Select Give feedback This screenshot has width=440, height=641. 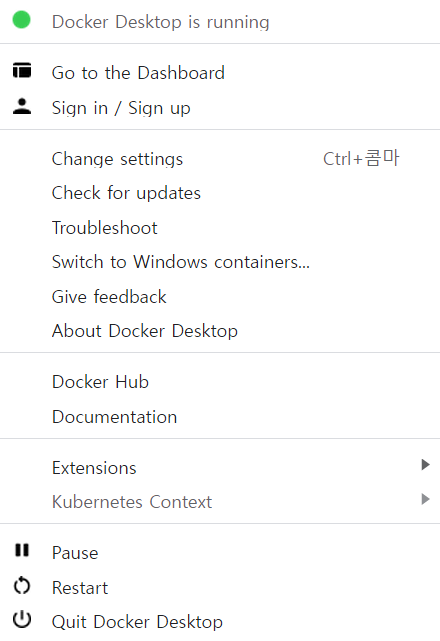click(x=220, y=297)
